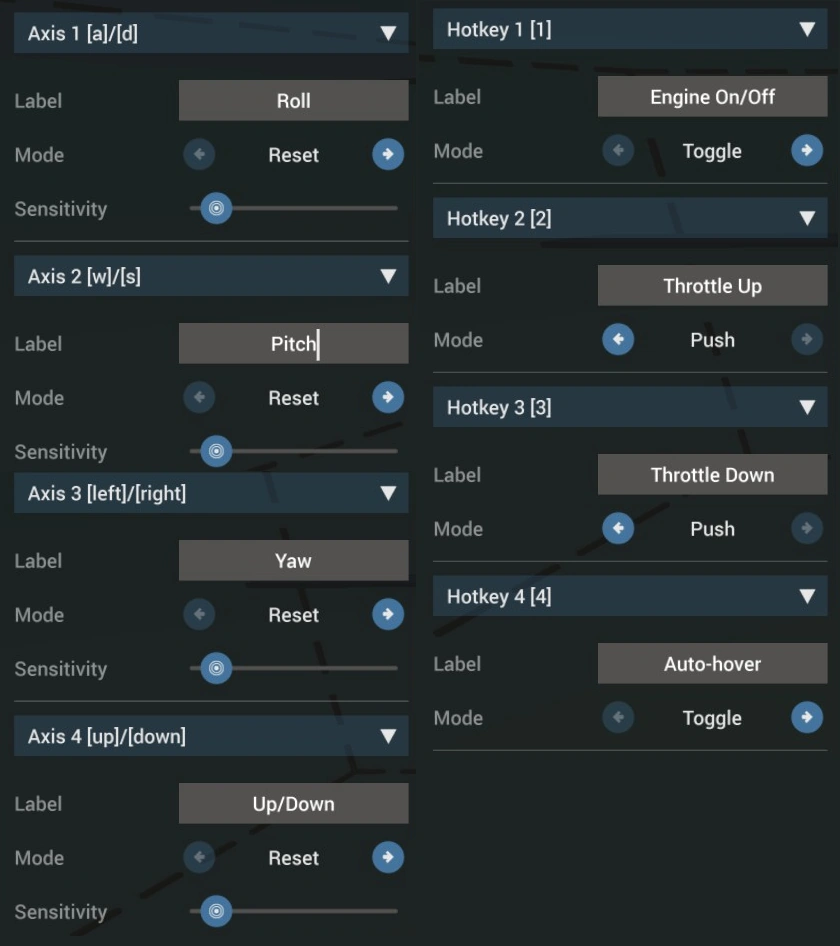Click left arrow for Hotkey 2 Push mode

pyautogui.click(x=618, y=340)
